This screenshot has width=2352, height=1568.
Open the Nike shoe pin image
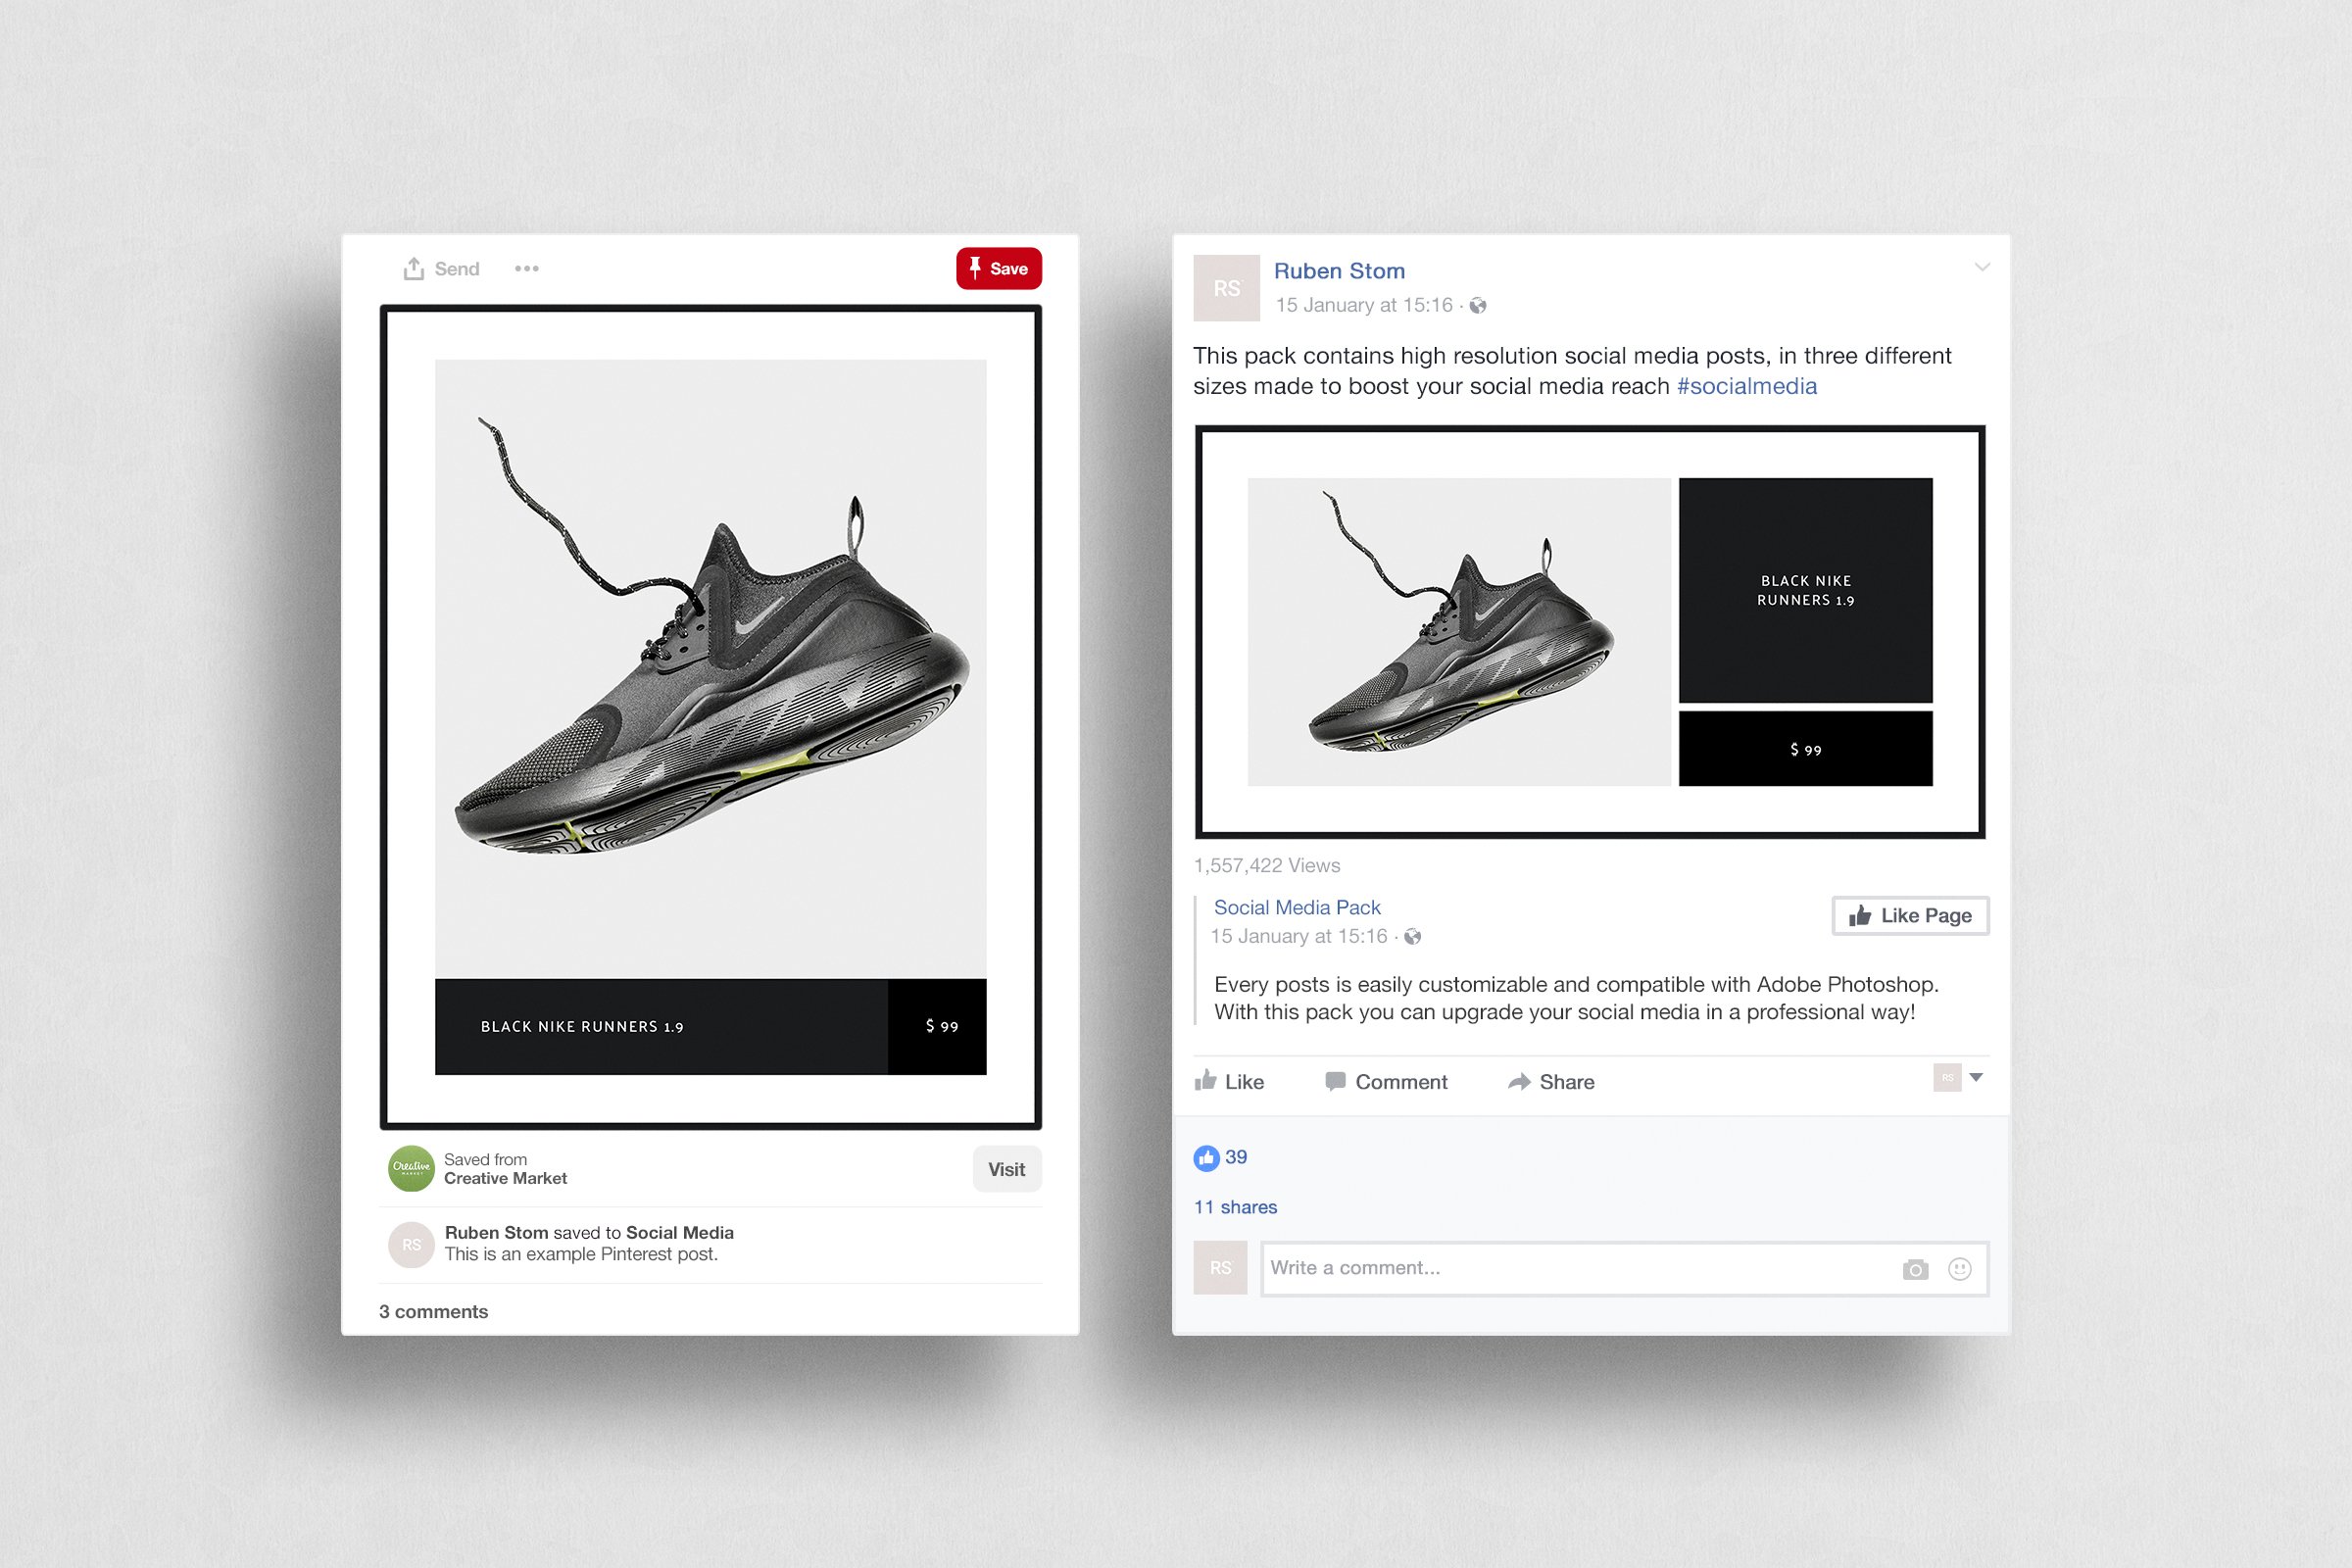tap(711, 717)
